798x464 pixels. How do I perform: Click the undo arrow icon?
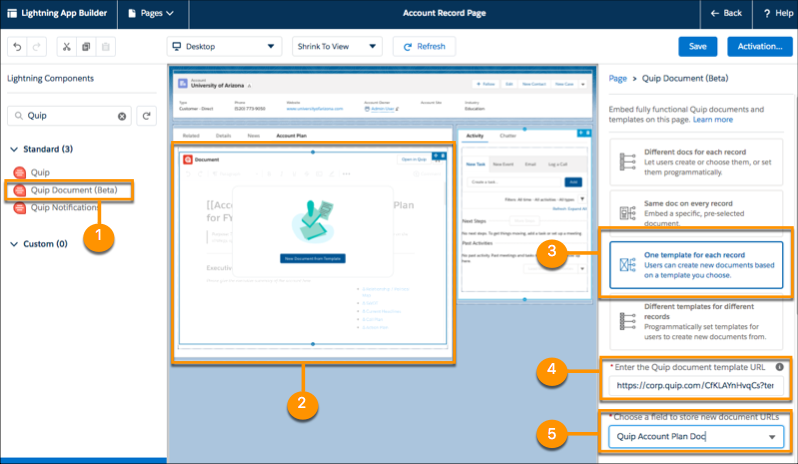17,47
